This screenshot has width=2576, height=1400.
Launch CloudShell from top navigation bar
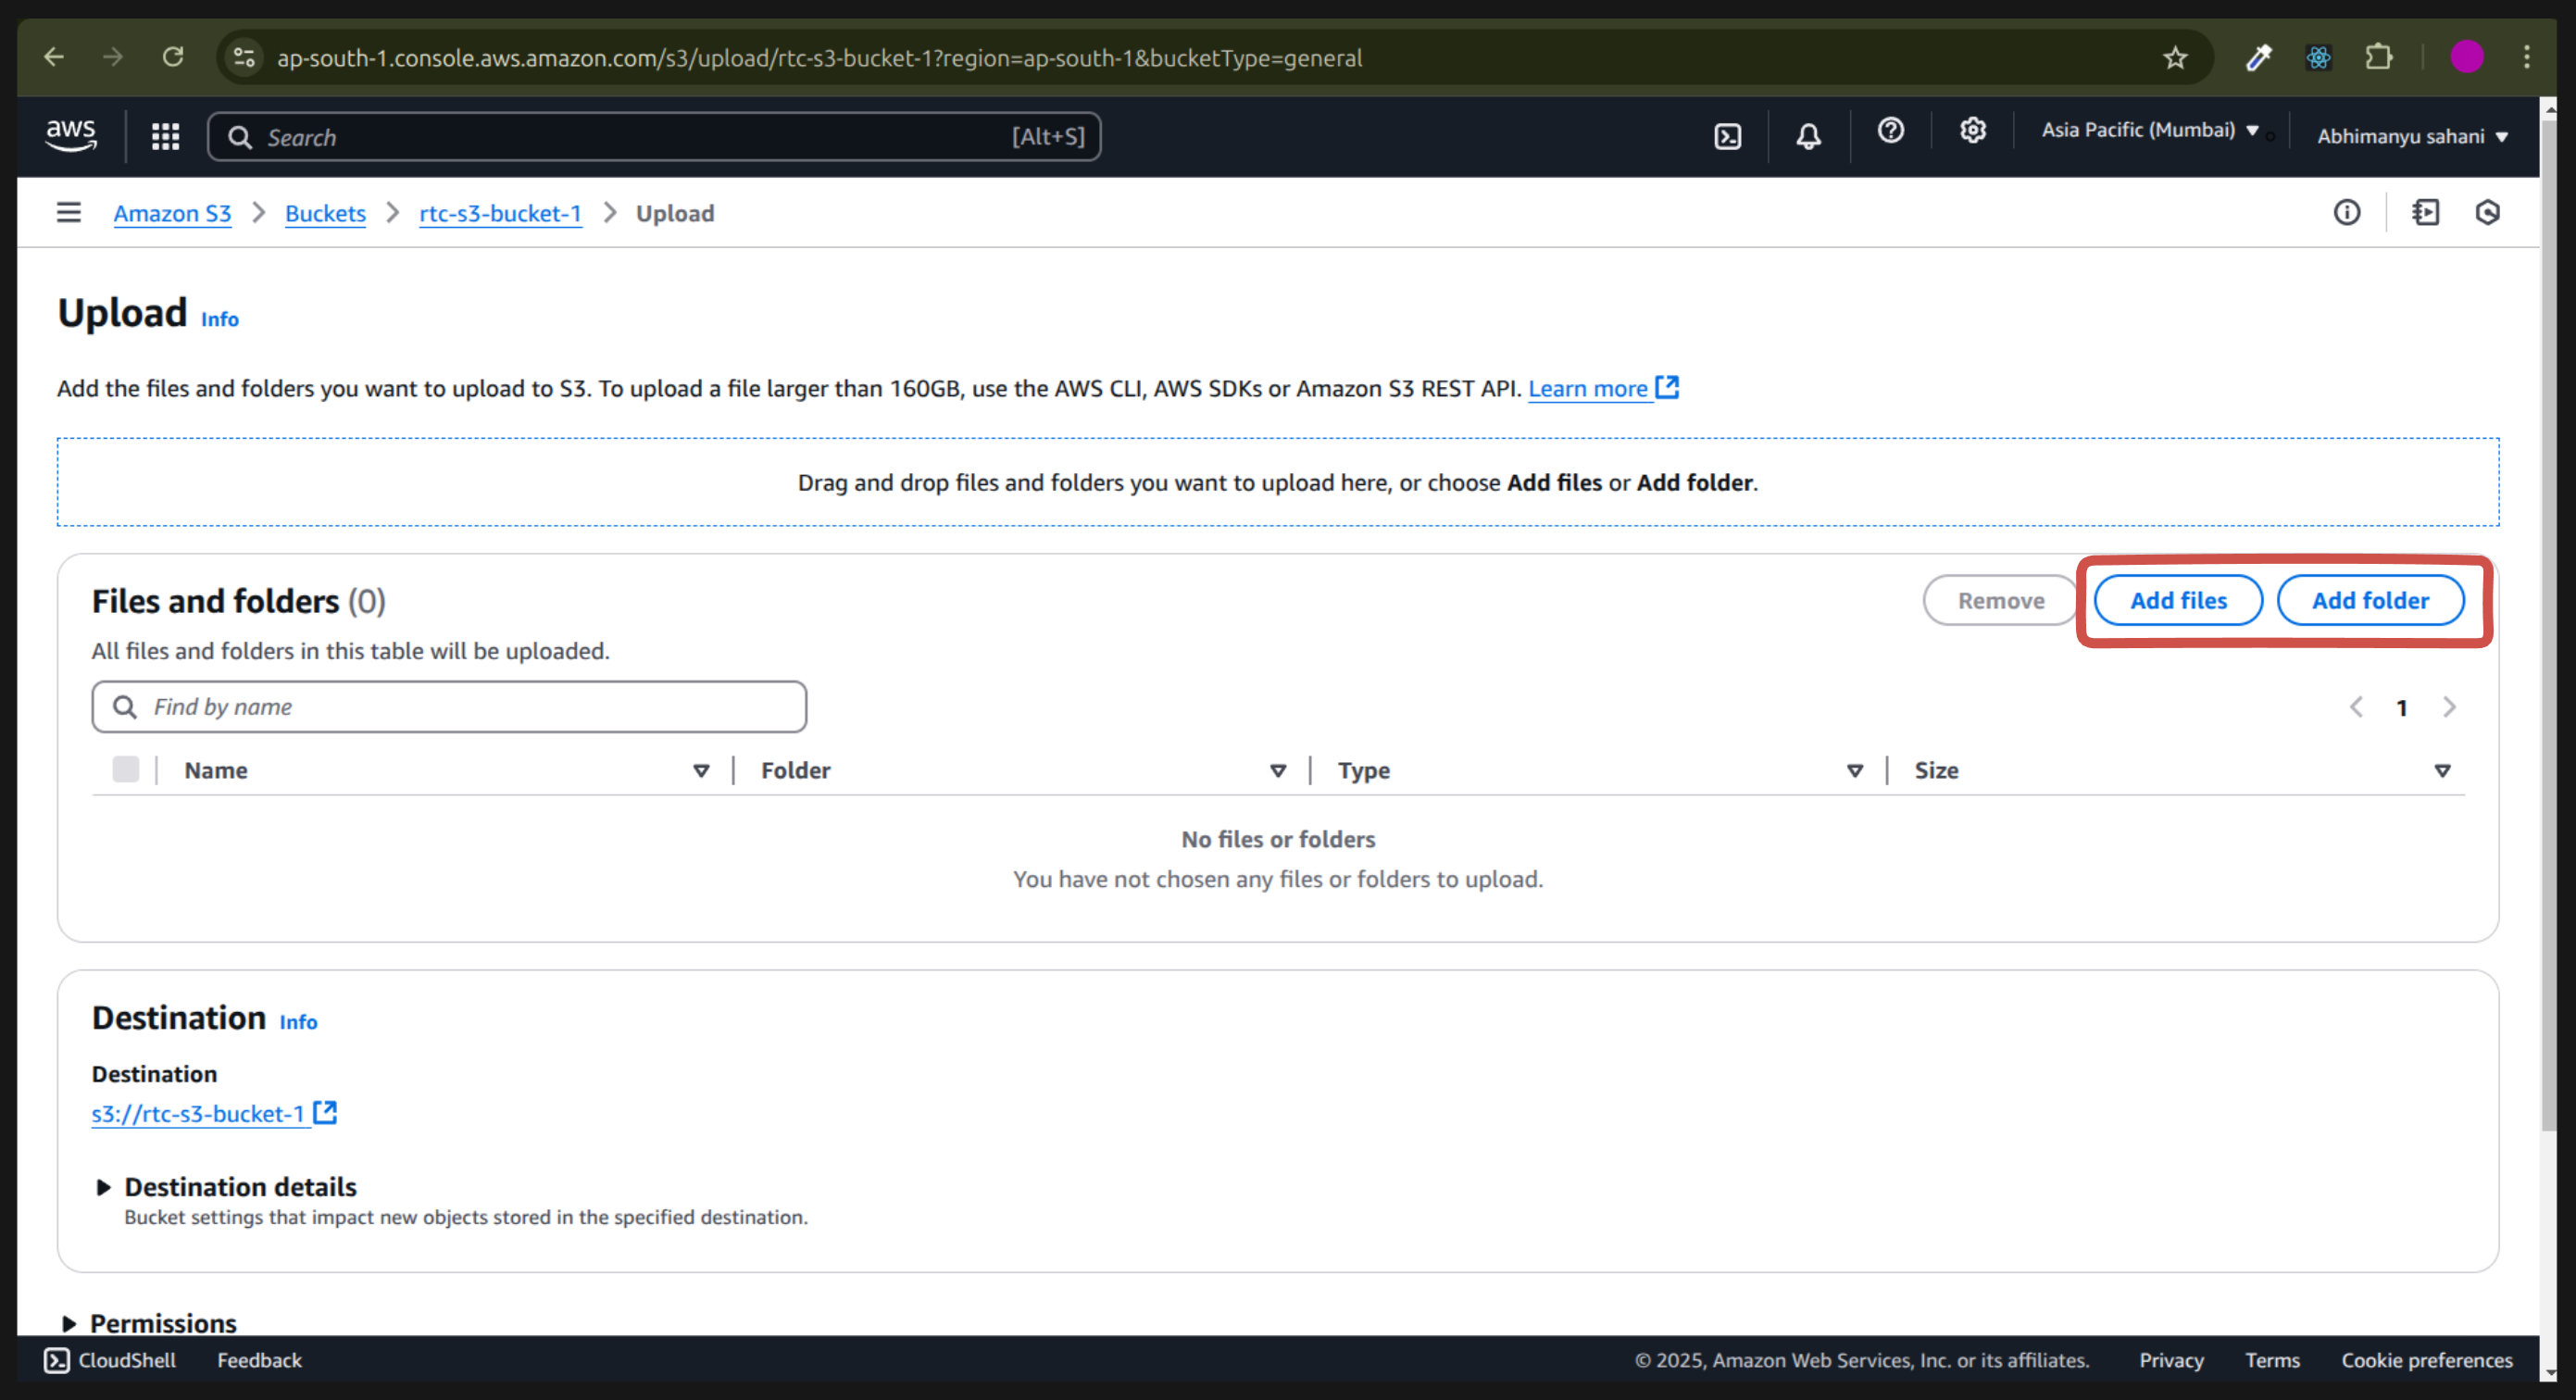pyautogui.click(x=1727, y=136)
